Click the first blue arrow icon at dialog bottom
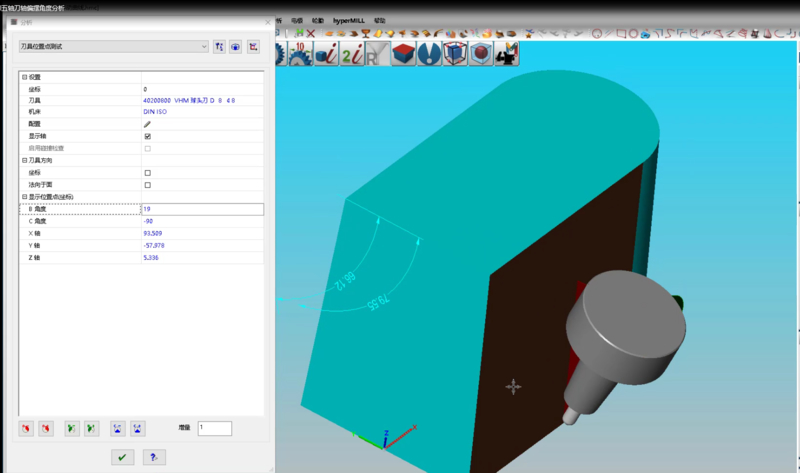 [x=118, y=428]
